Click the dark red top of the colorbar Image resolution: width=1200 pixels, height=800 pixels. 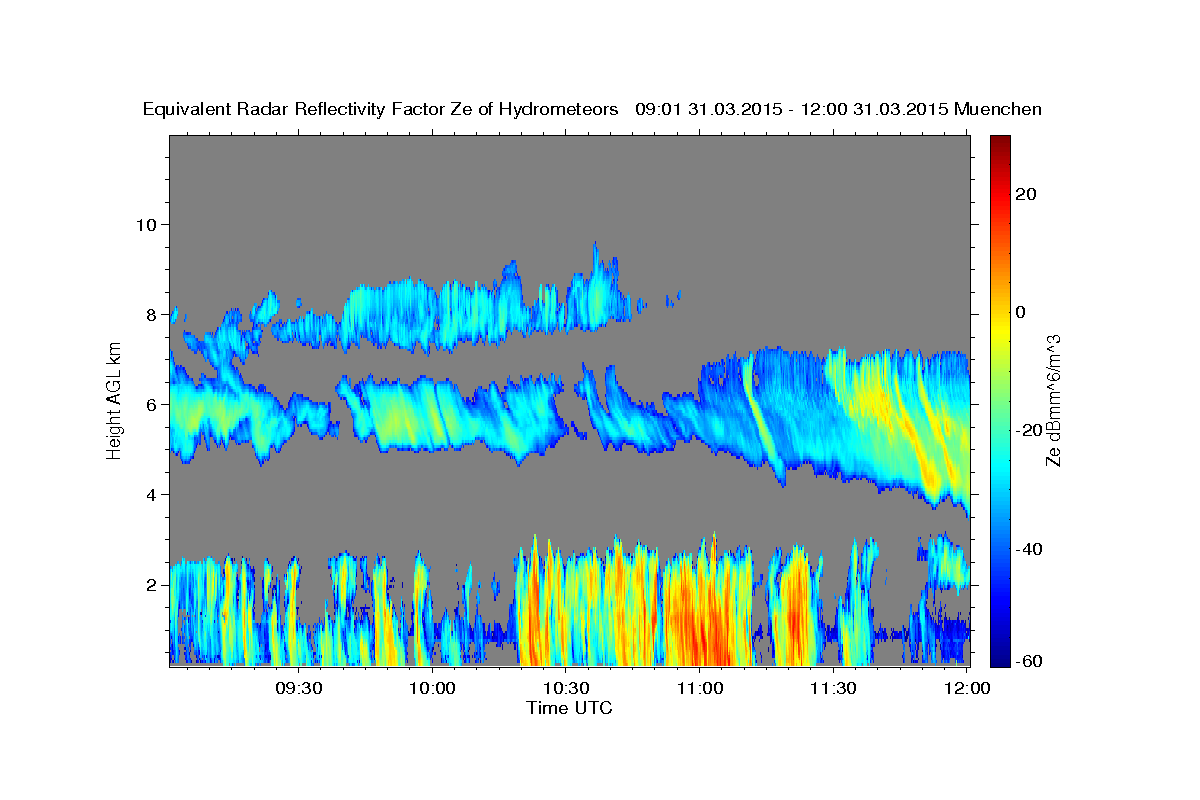pyautogui.click(x=999, y=142)
